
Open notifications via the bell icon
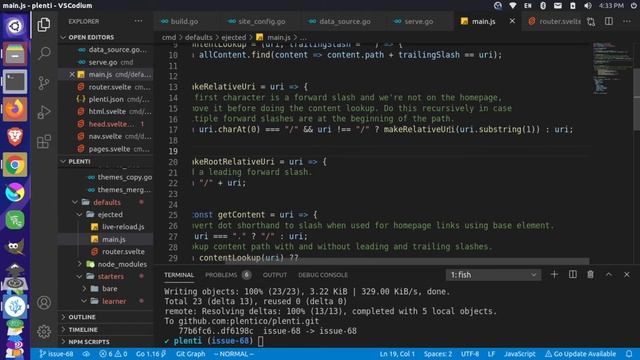click(629, 354)
